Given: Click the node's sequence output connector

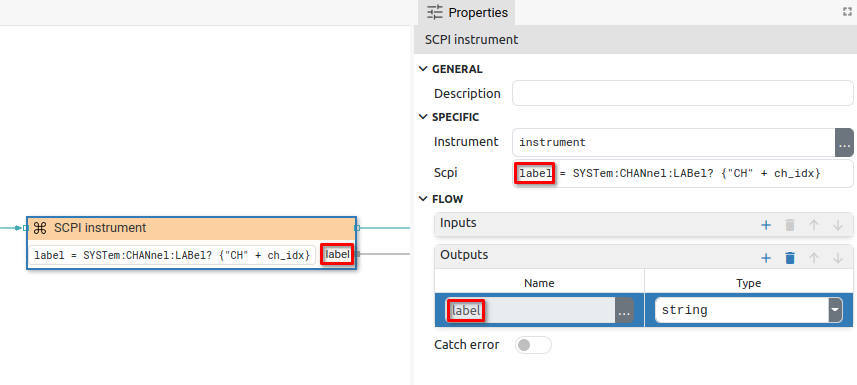Looking at the screenshot, I should point(357,228).
